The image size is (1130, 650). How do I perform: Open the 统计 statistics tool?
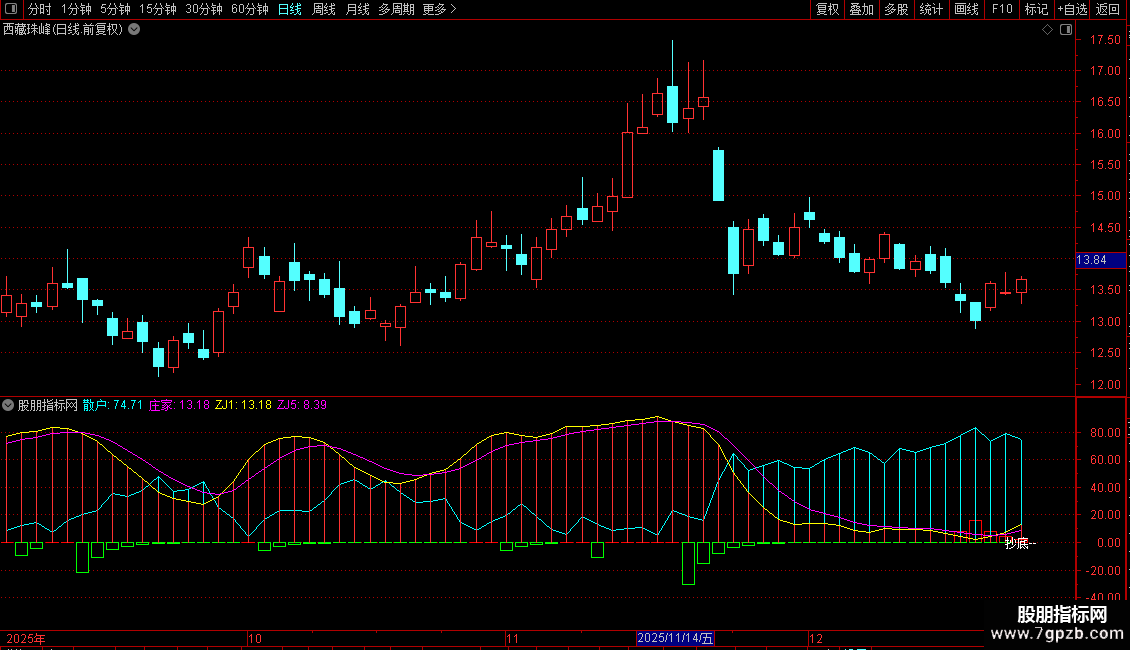(931, 9)
